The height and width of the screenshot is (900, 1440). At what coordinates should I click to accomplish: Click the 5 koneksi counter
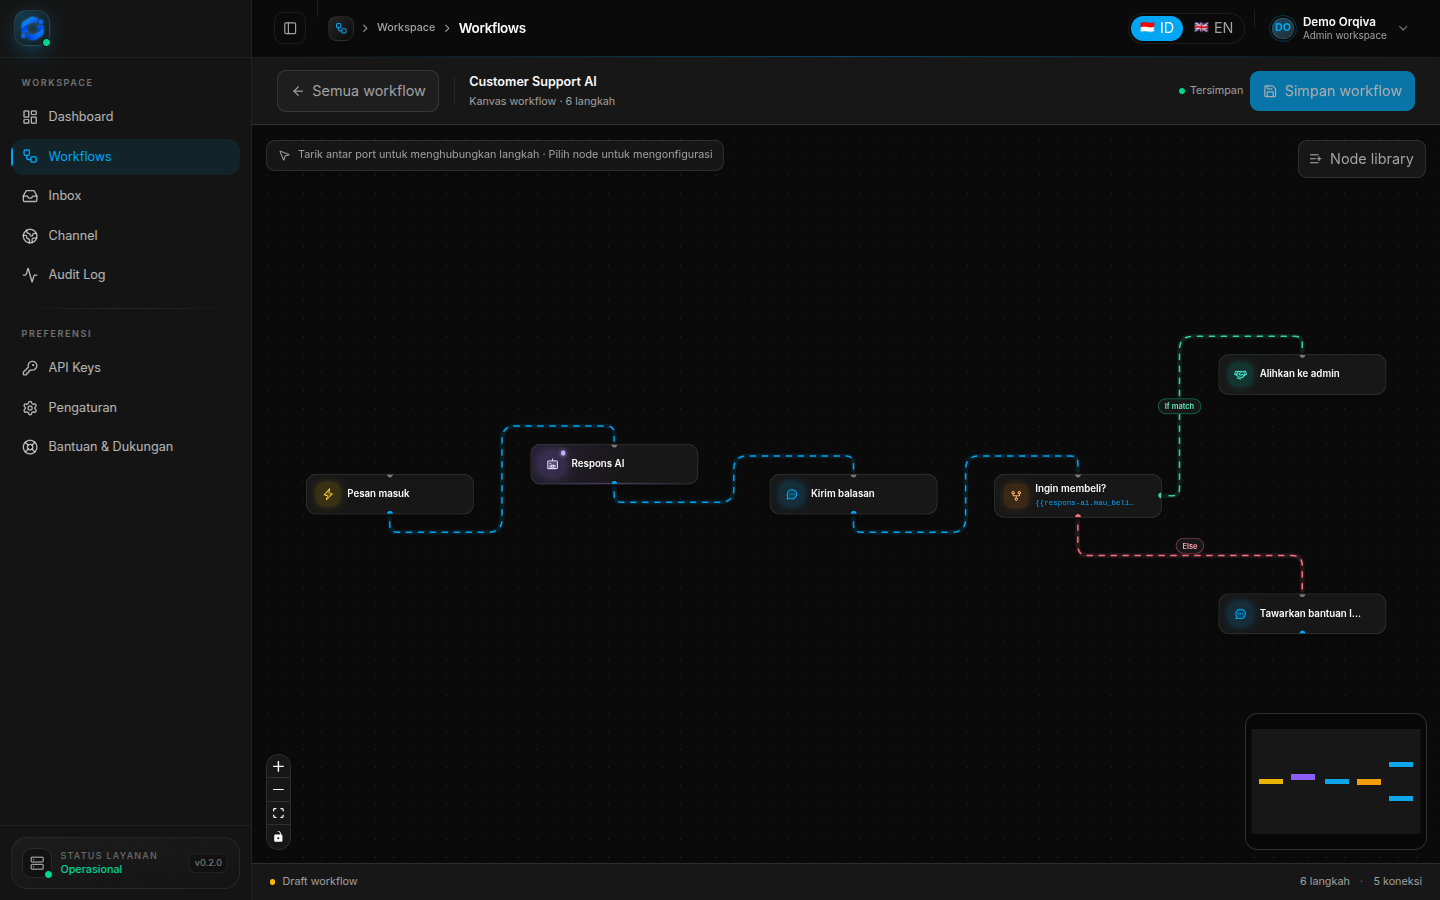pyautogui.click(x=1398, y=882)
